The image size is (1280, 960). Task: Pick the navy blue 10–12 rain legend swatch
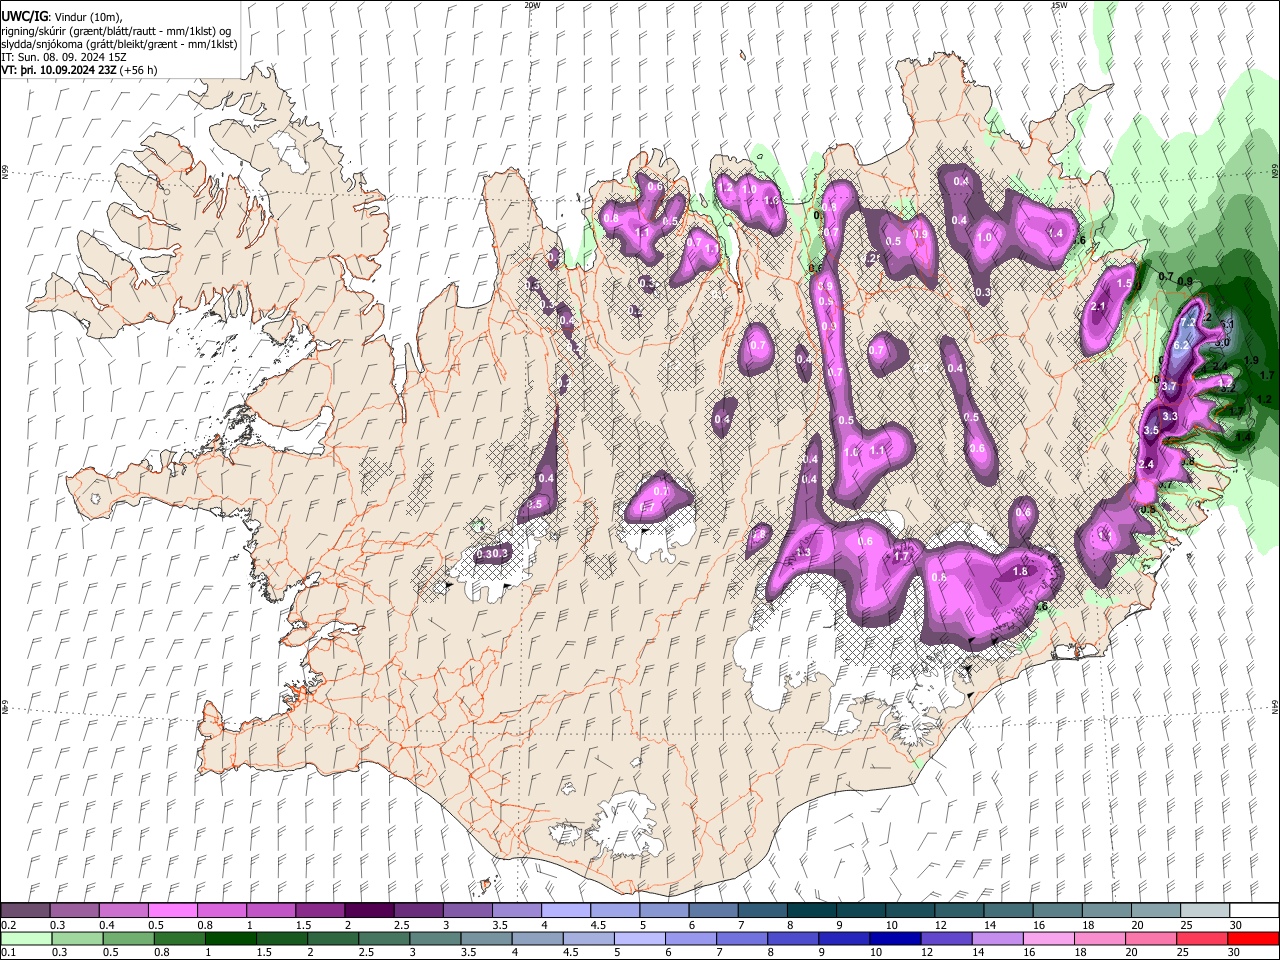[x=893, y=938]
